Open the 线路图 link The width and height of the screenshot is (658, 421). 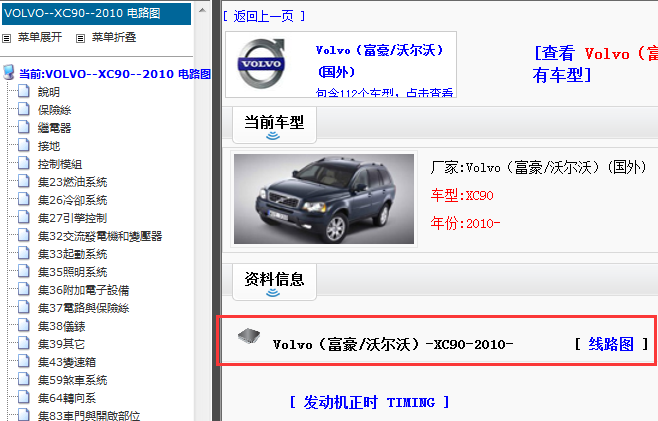pyautogui.click(x=611, y=344)
